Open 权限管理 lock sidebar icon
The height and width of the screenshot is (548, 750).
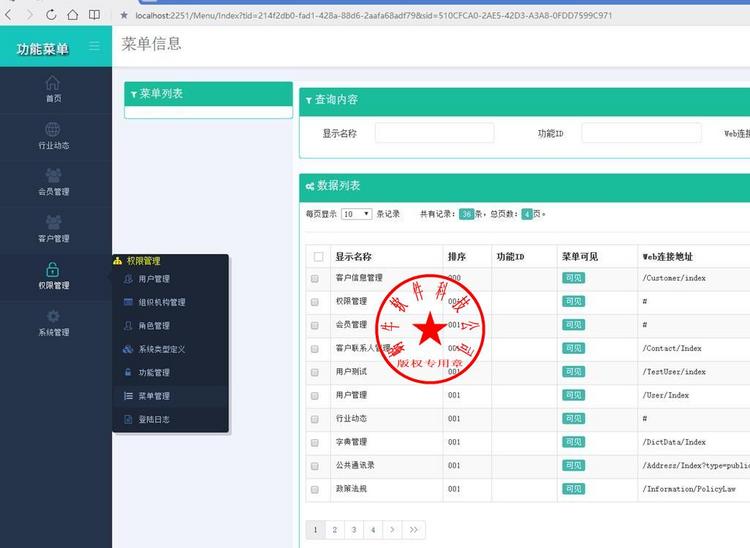53,269
